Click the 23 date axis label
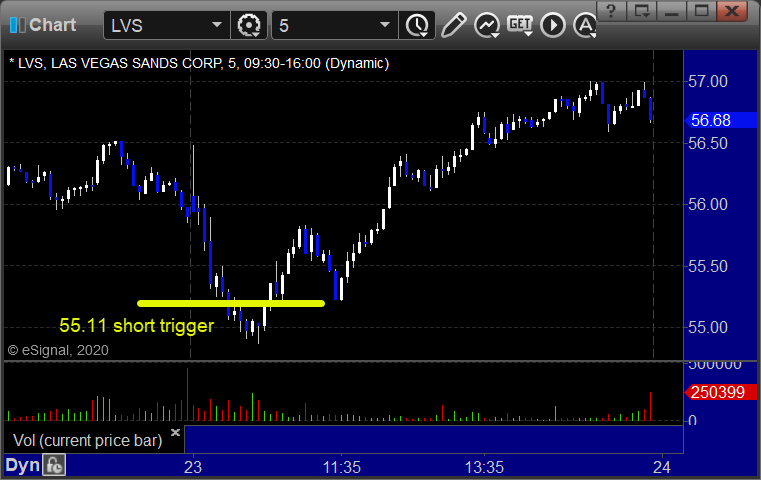The height and width of the screenshot is (480, 761). (193, 467)
